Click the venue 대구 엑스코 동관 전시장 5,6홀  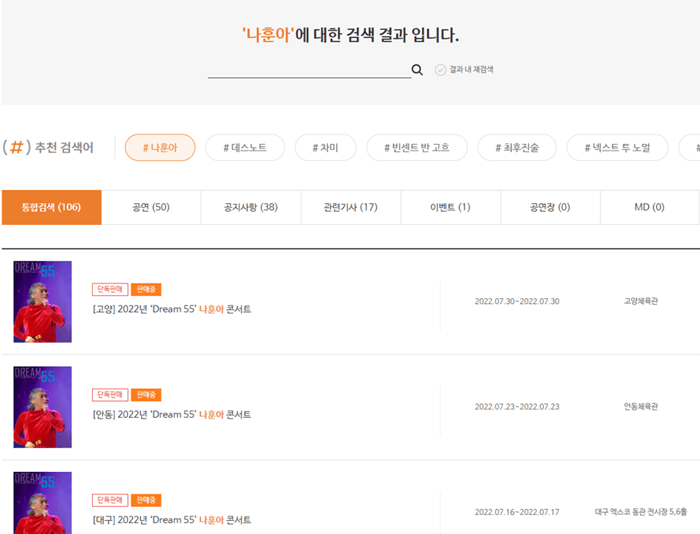coord(641,512)
